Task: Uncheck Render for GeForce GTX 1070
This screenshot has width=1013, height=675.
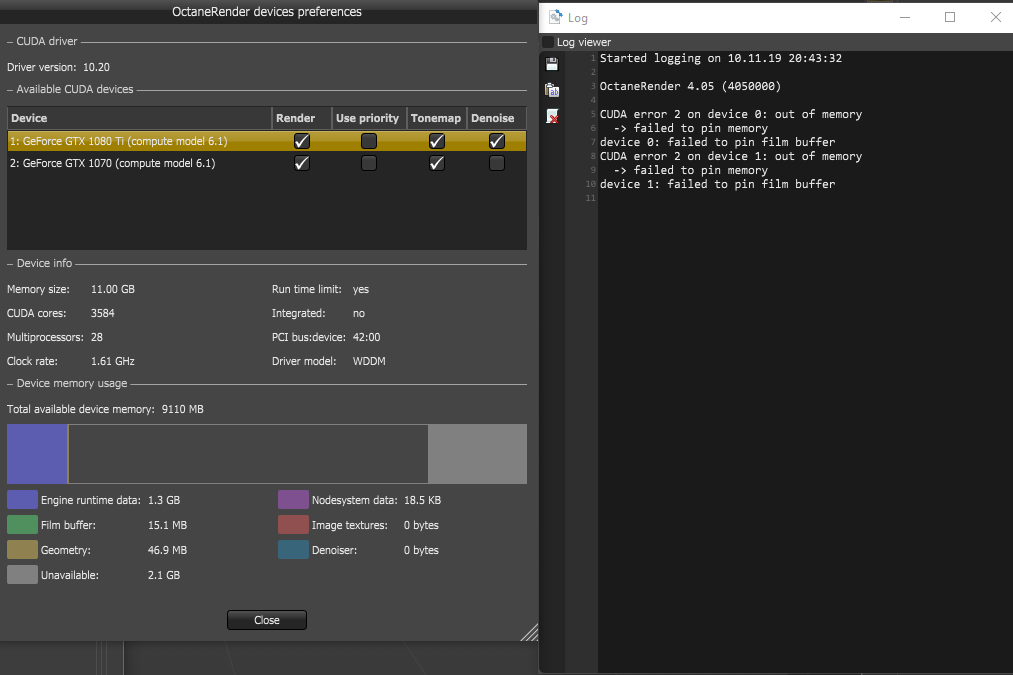Action: pos(302,163)
